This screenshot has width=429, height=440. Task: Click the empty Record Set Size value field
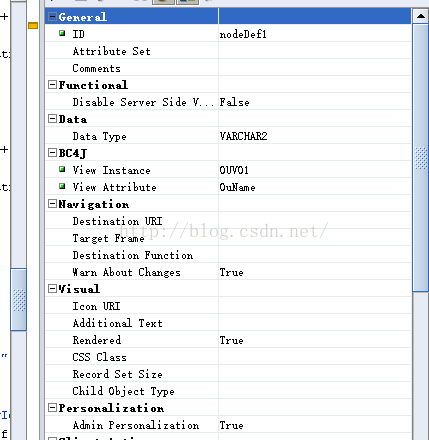pyautogui.click(x=315, y=374)
